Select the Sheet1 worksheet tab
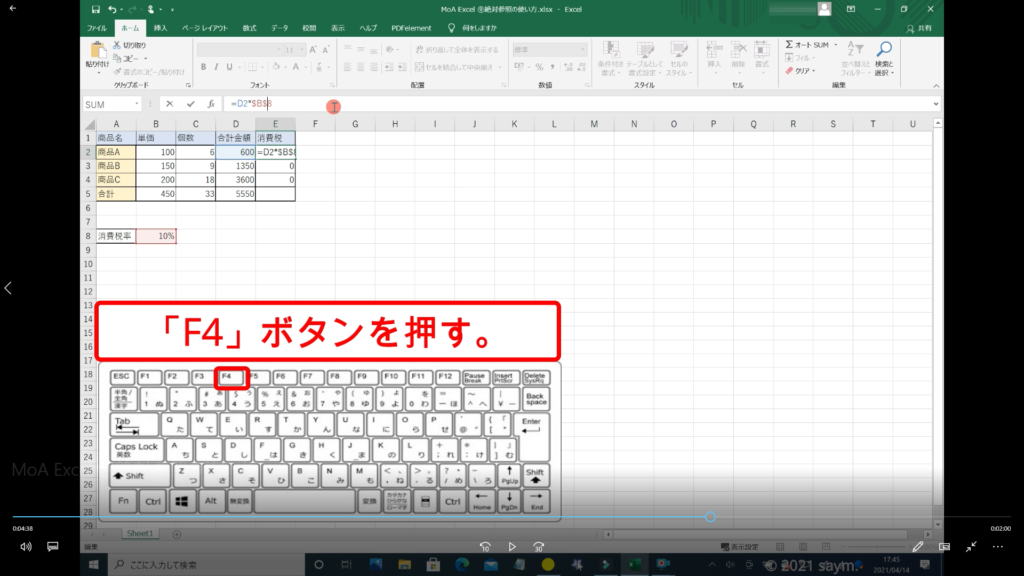The width and height of the screenshot is (1024, 576). pos(139,534)
